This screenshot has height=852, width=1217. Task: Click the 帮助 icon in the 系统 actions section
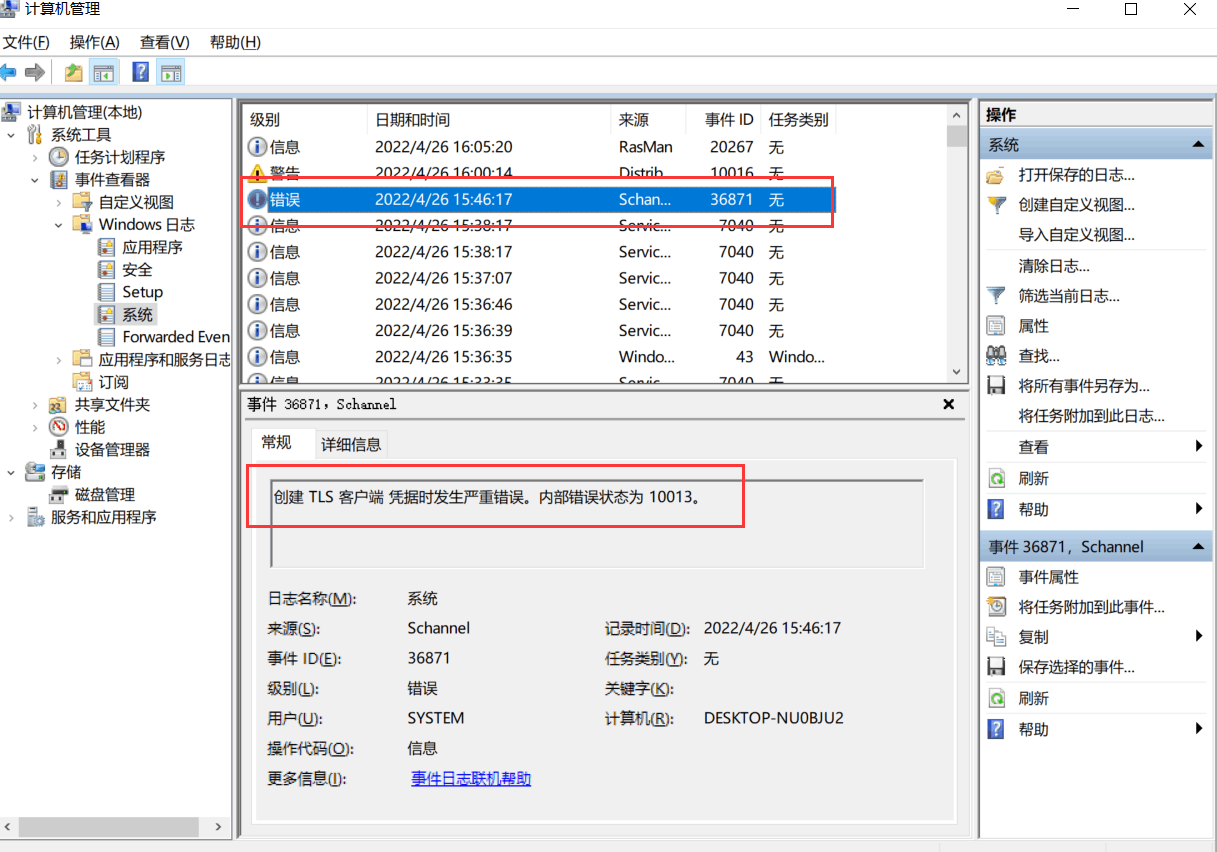point(996,509)
